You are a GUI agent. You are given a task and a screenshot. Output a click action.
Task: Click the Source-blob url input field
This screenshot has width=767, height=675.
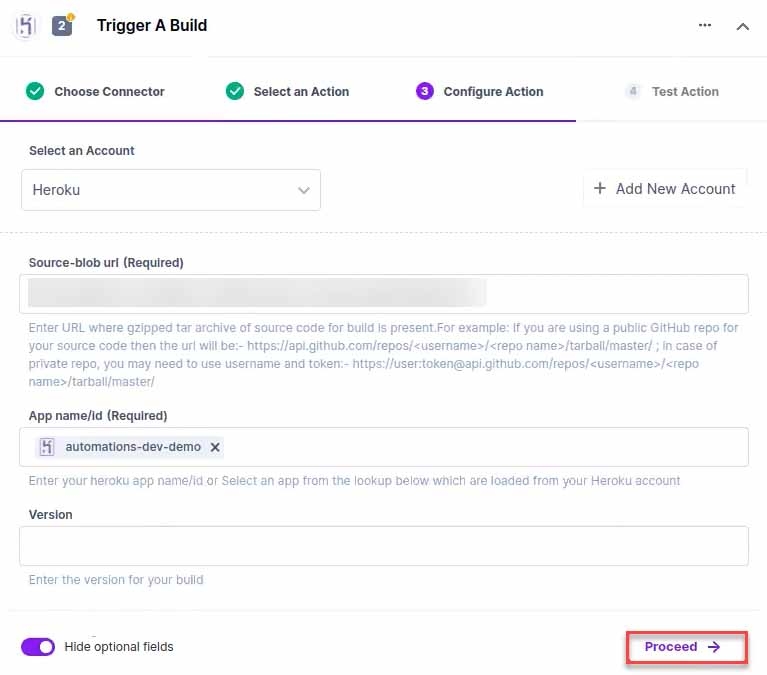click(384, 294)
